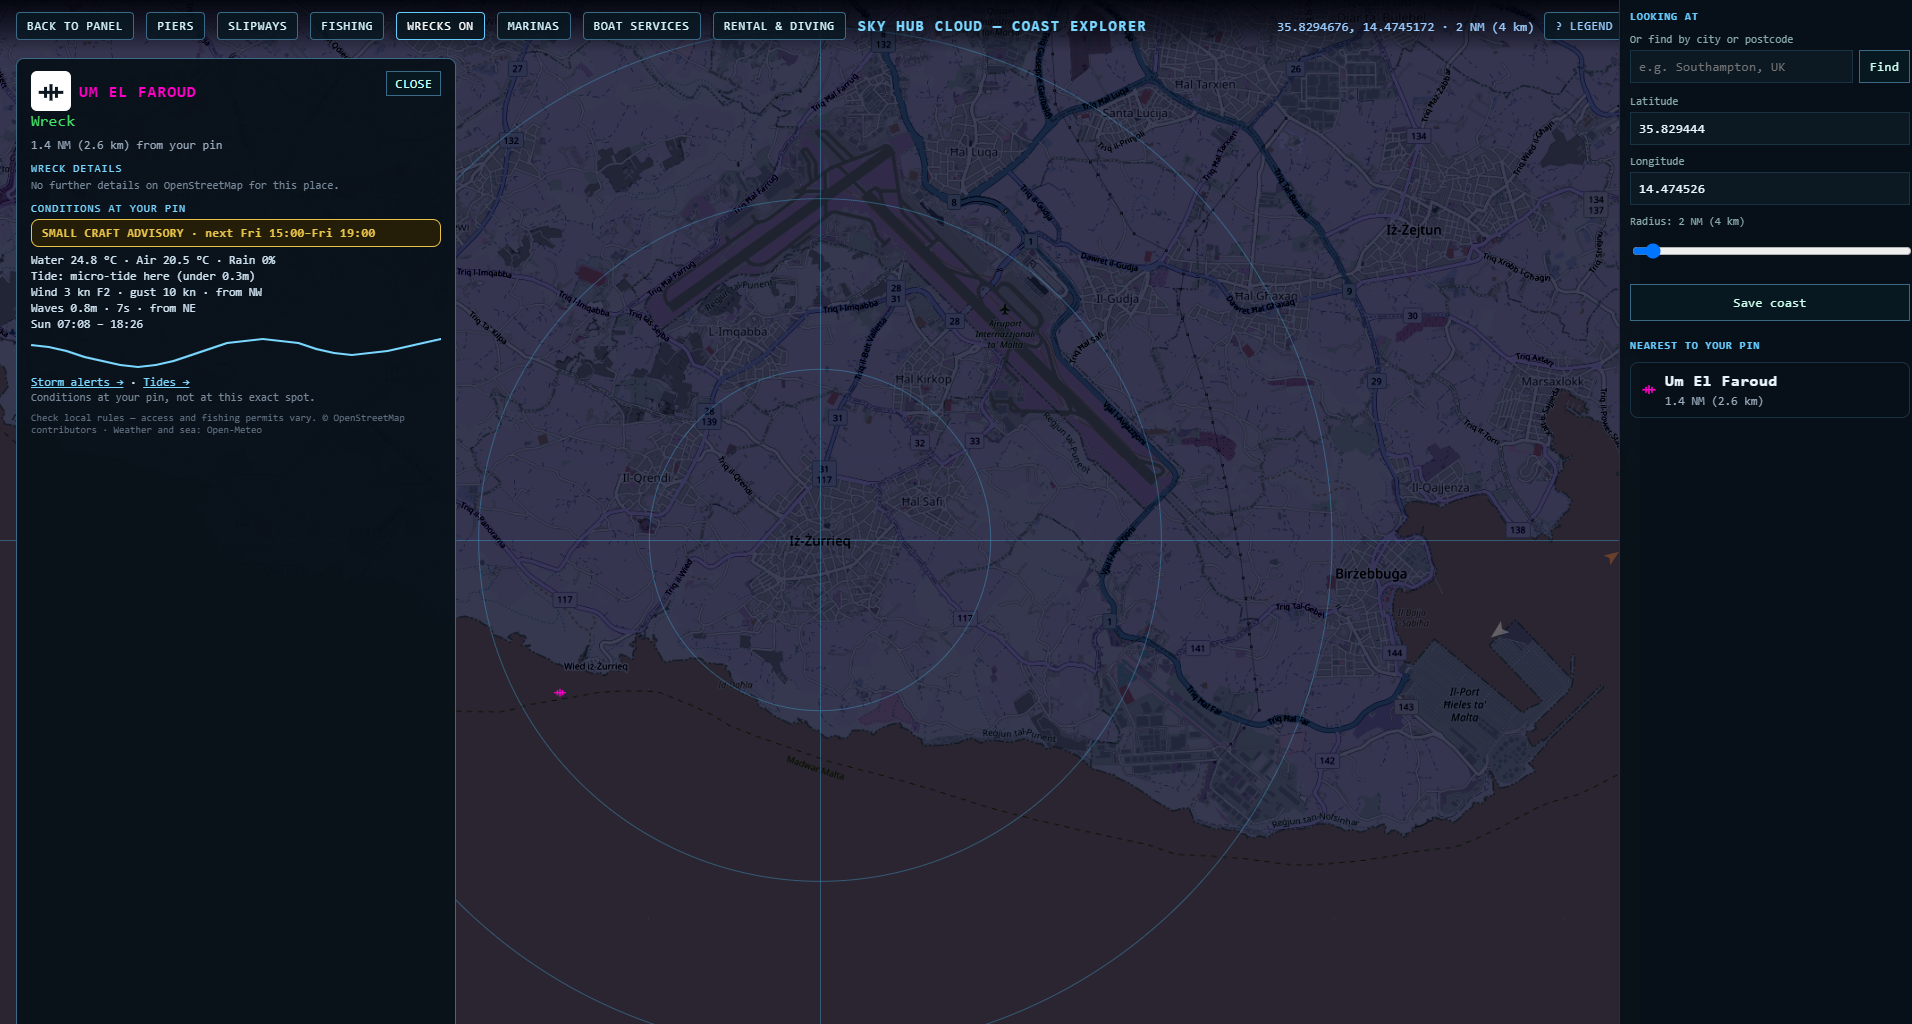Viewport: 1912px width, 1024px height.
Task: Open the Legend help
Action: (1584, 26)
